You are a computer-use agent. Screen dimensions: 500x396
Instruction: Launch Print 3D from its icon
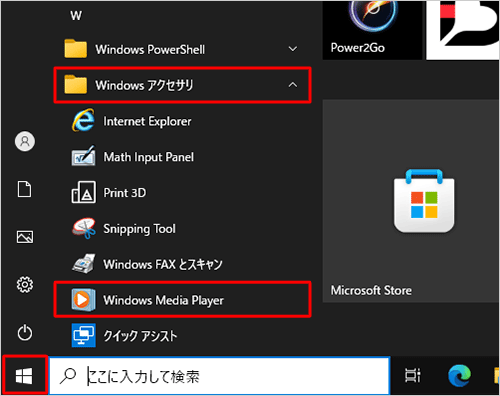tap(83, 192)
